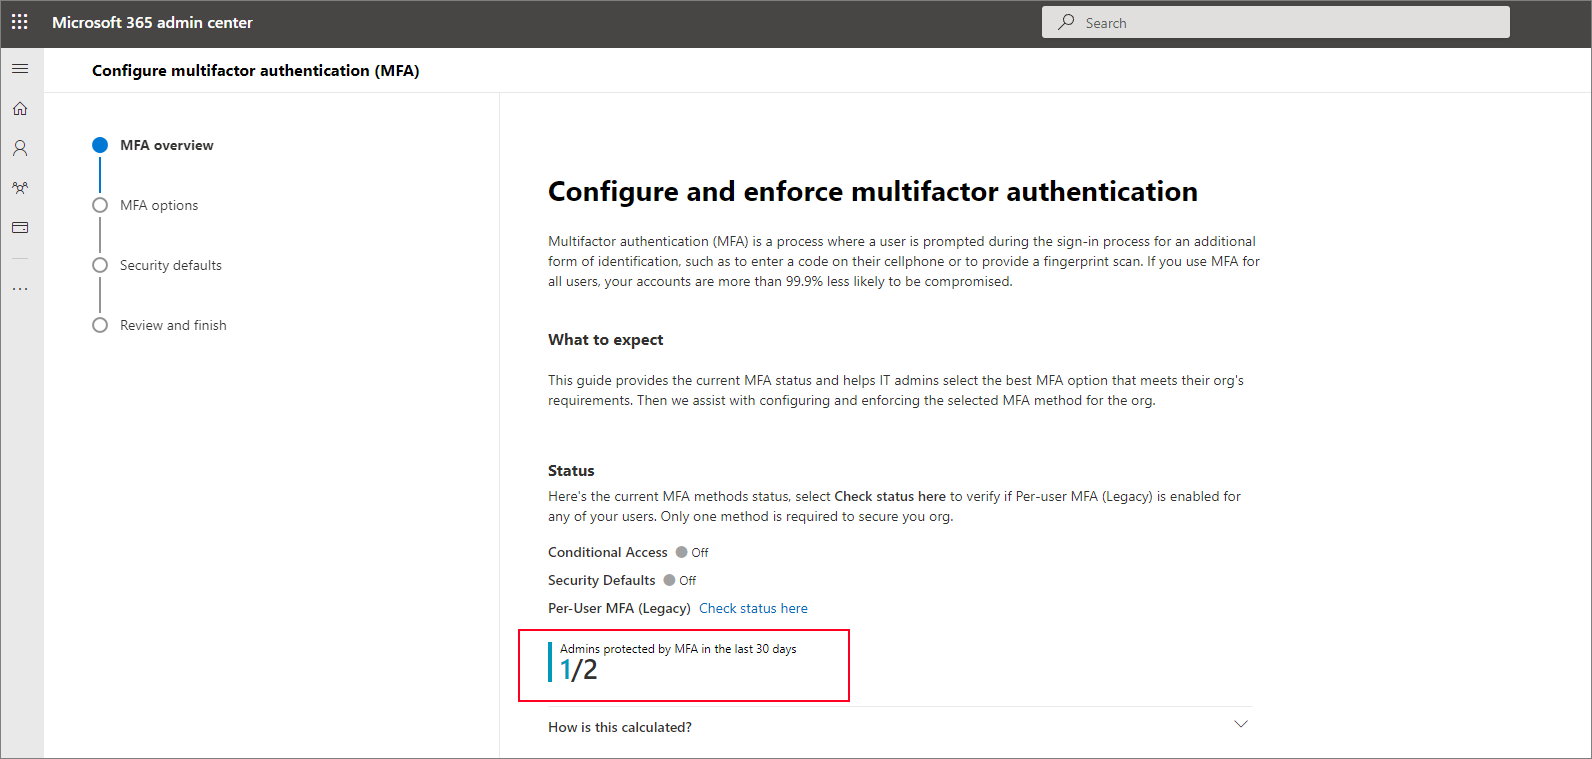Click the Per-User MFA (Legacy) label
Screen dimensions: 1592x759
619,608
